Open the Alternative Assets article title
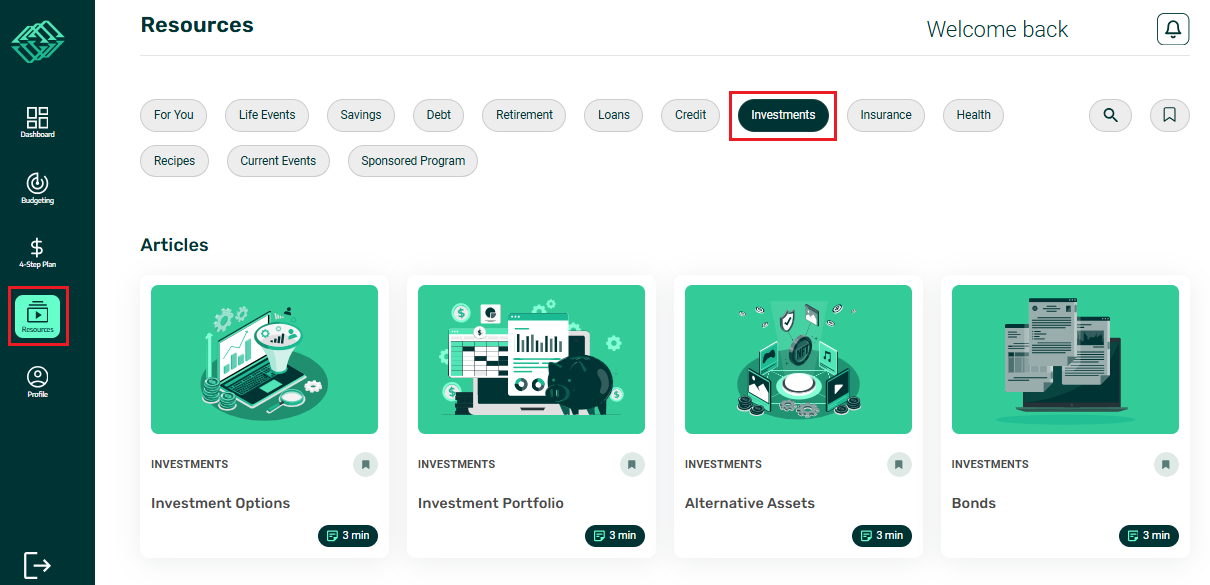The width and height of the screenshot is (1210, 585). pos(749,503)
